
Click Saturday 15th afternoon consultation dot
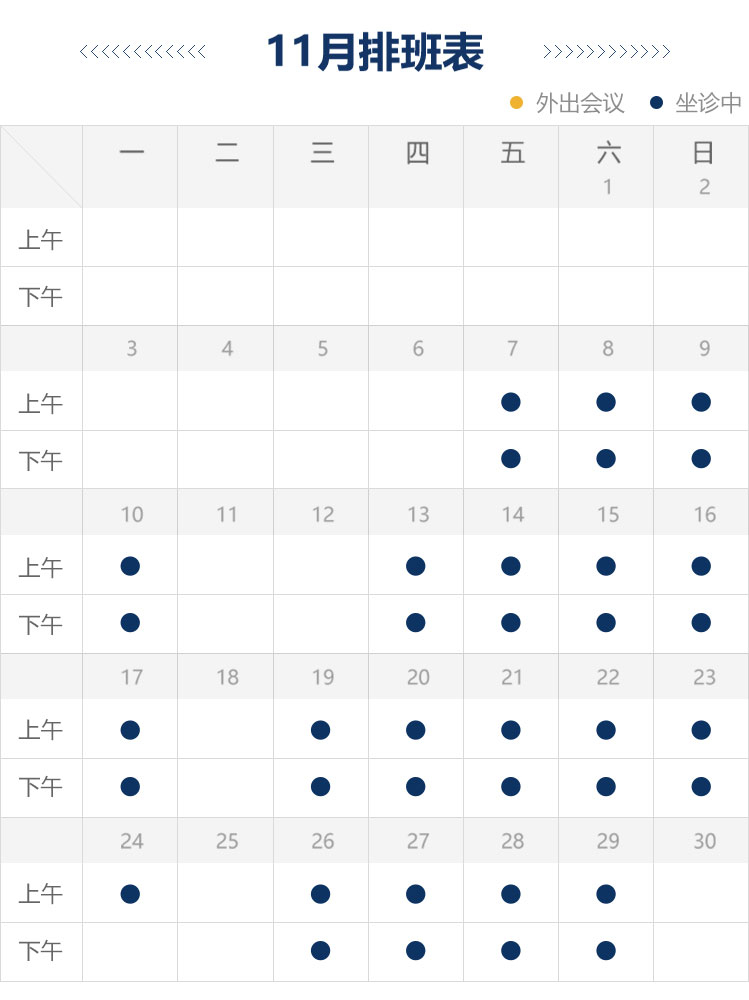coord(606,623)
